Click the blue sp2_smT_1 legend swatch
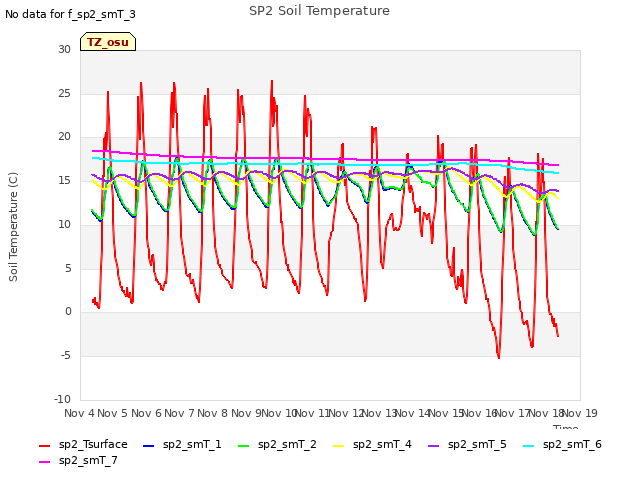640x480 pixels. (x=149, y=445)
